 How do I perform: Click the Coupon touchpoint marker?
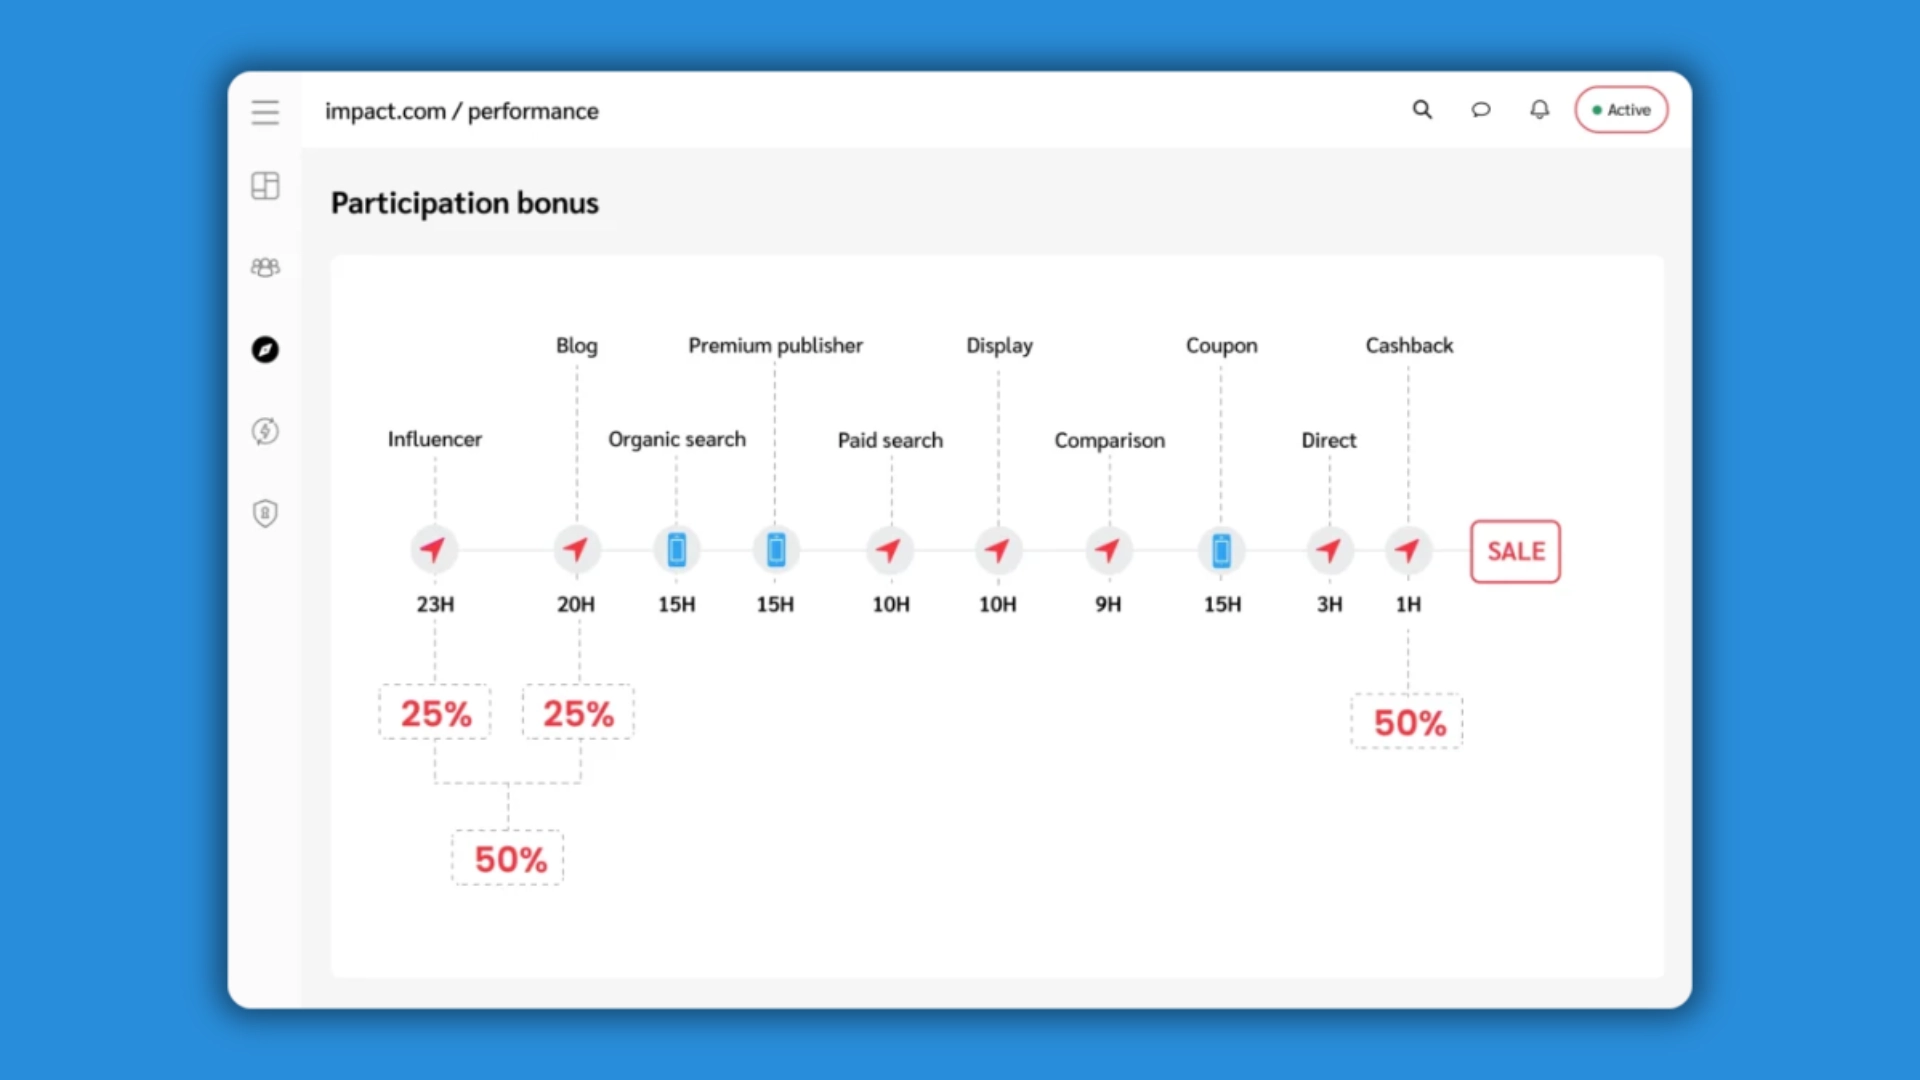[1221, 549]
